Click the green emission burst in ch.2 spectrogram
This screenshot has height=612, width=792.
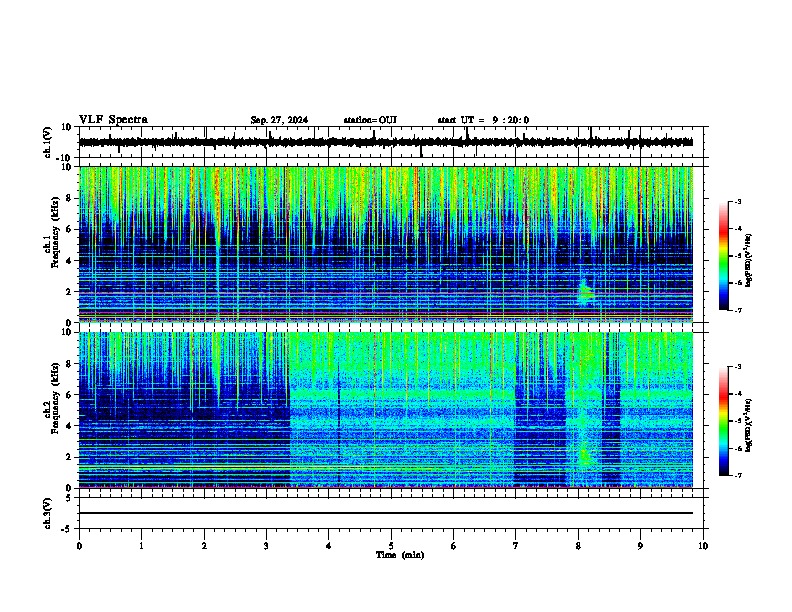tap(586, 456)
